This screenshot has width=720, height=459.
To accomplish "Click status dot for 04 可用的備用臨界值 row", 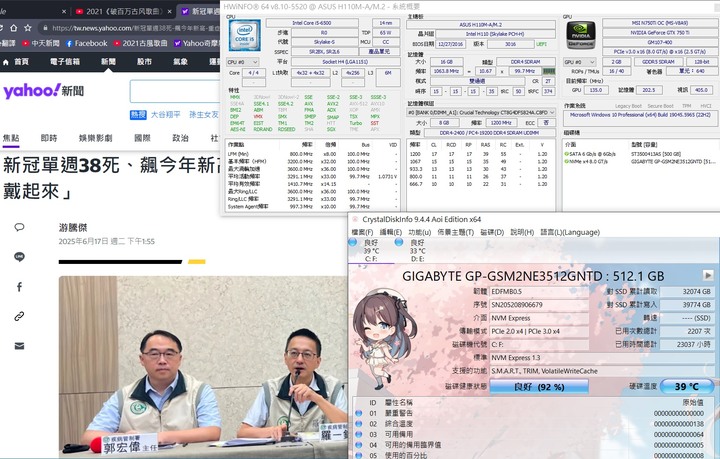I will (x=359, y=445).
